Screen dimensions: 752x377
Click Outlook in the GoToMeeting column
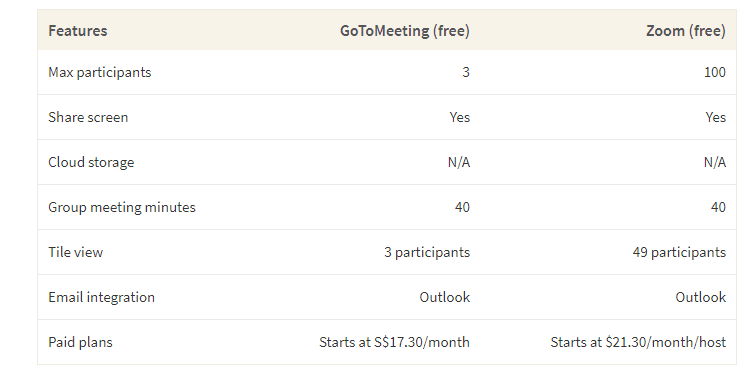445,297
